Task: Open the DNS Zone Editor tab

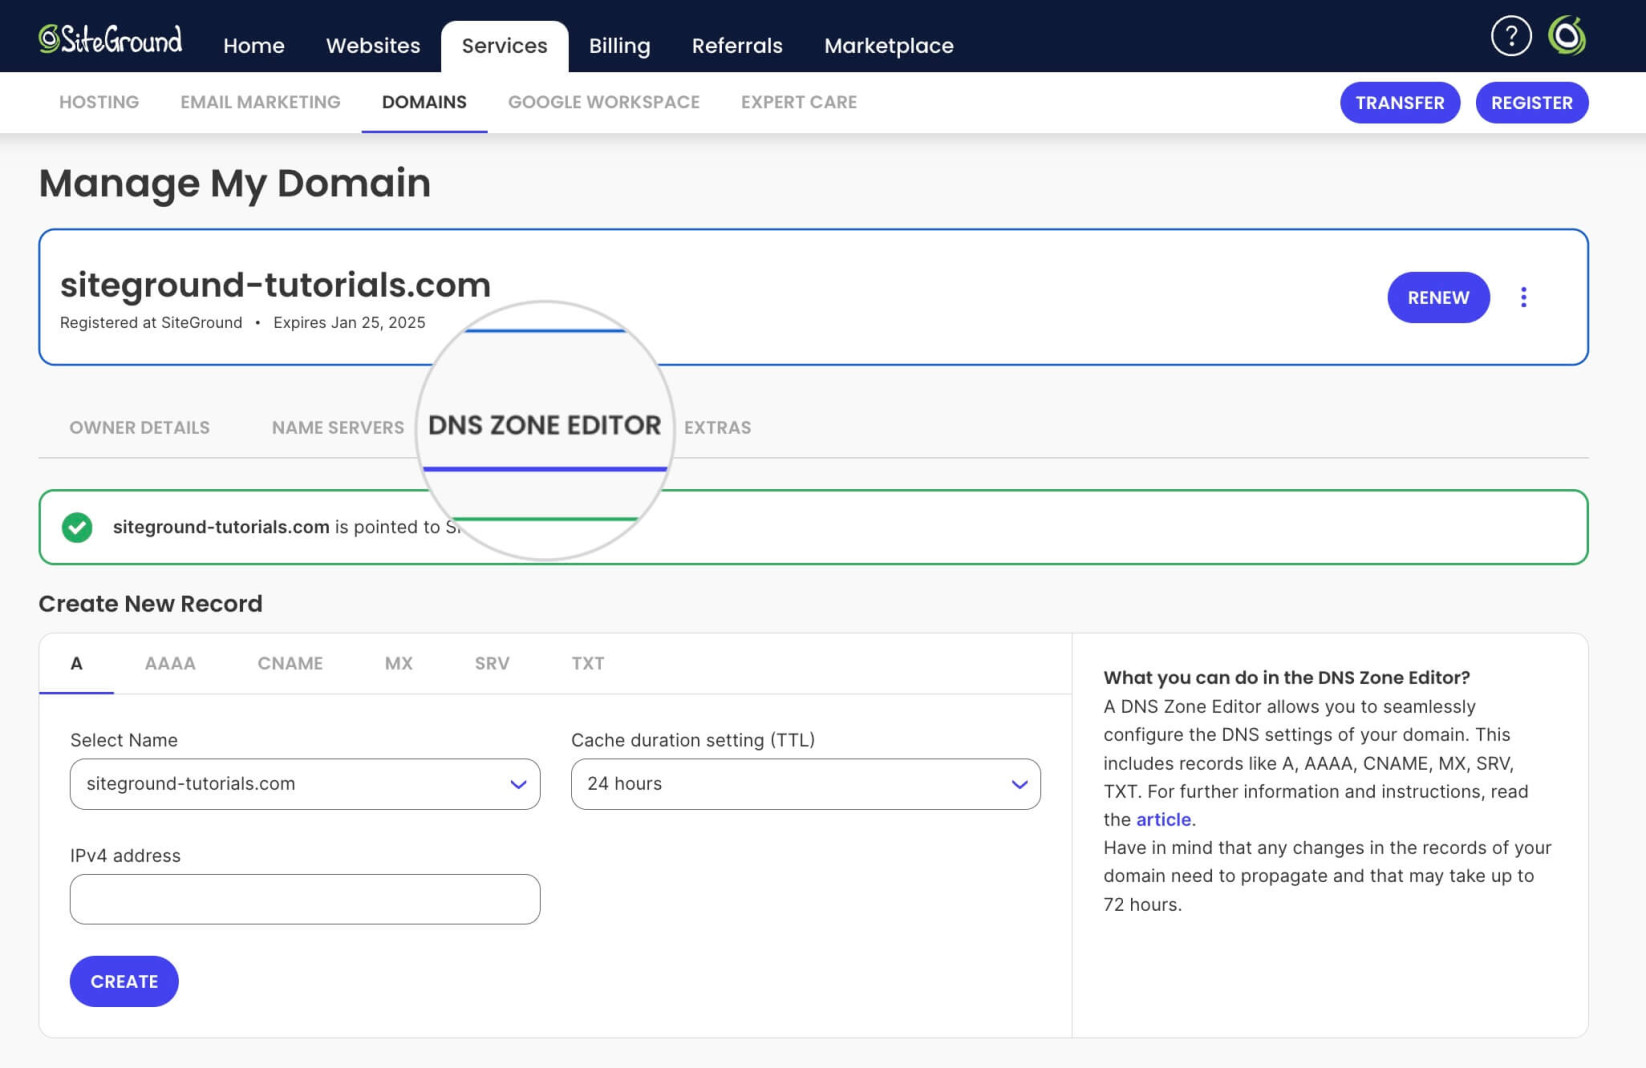Action: [x=544, y=426]
